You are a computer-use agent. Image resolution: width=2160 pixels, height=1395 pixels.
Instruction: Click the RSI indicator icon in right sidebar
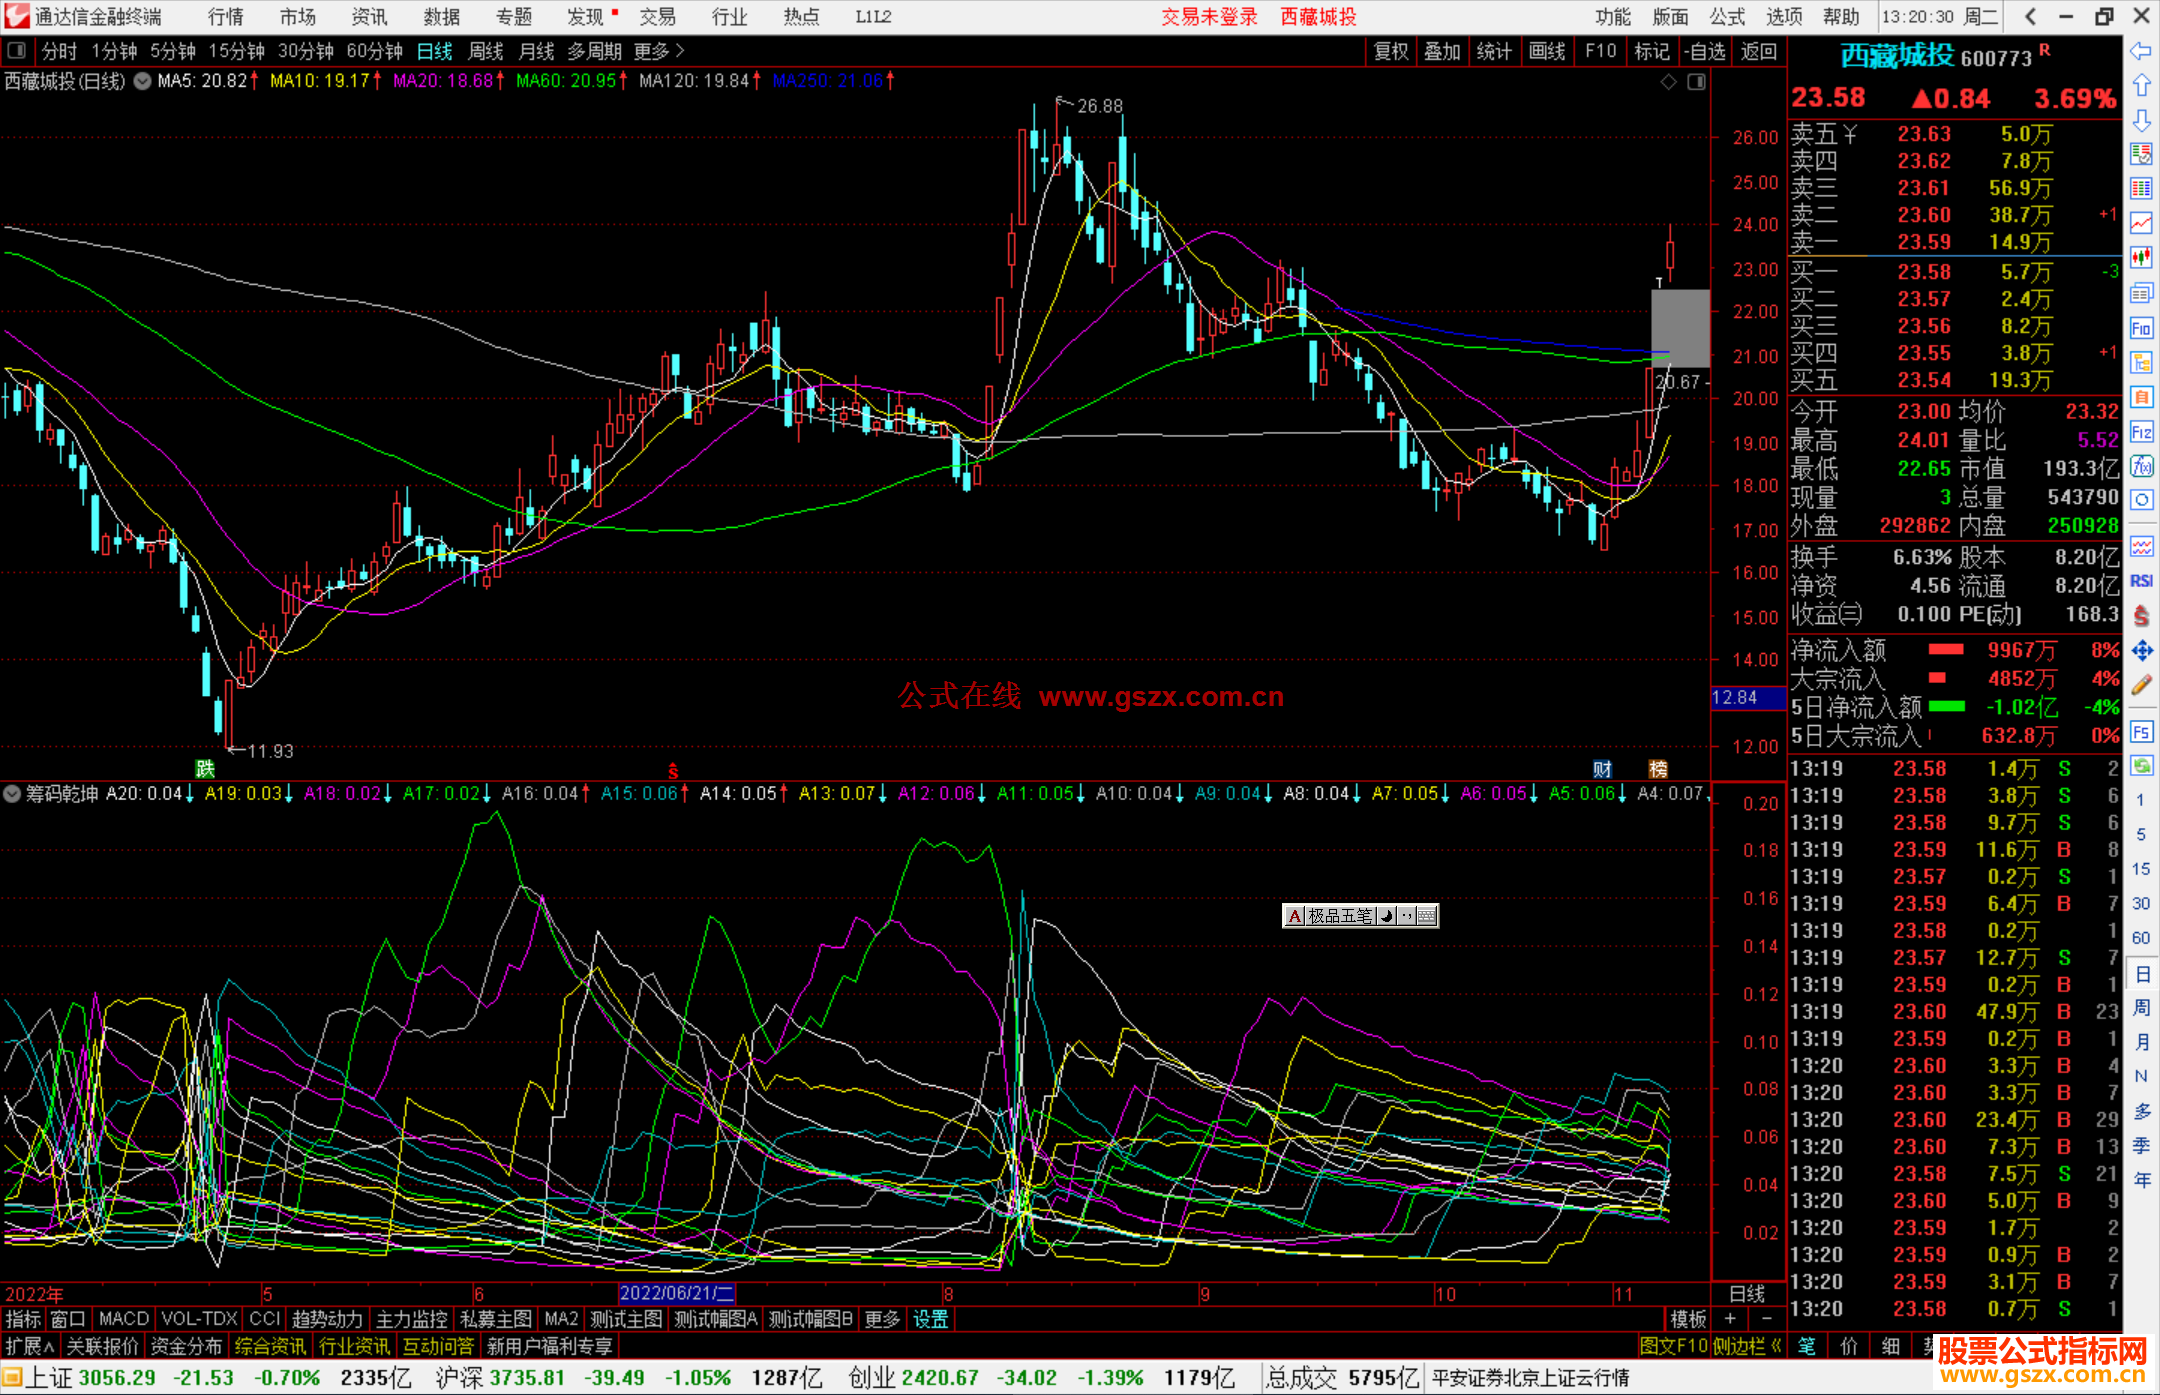pyautogui.click(x=2141, y=581)
